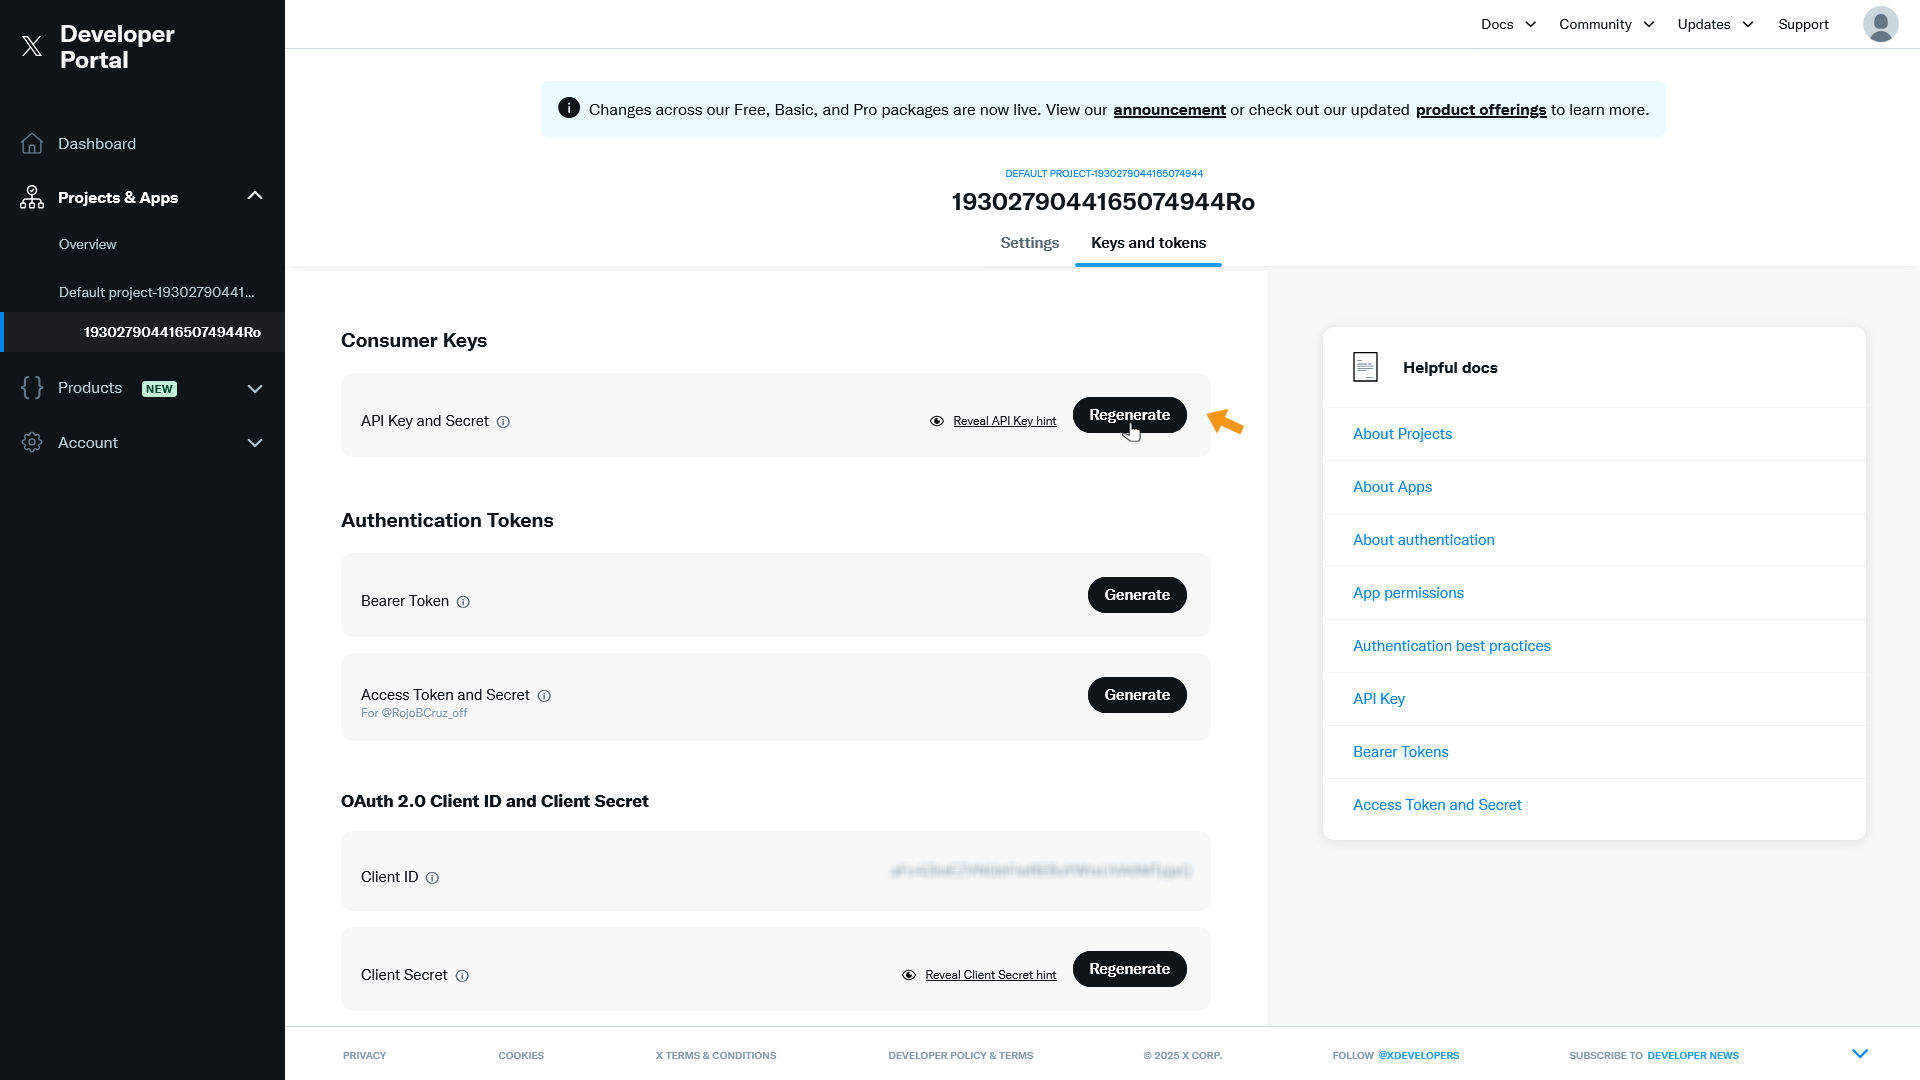Open Authentication best practices doc link
Viewport: 1920px width, 1080px height.
coord(1451,646)
